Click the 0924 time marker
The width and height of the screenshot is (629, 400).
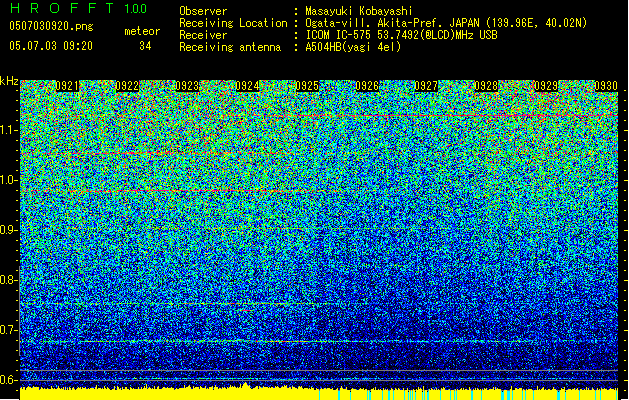248,86
